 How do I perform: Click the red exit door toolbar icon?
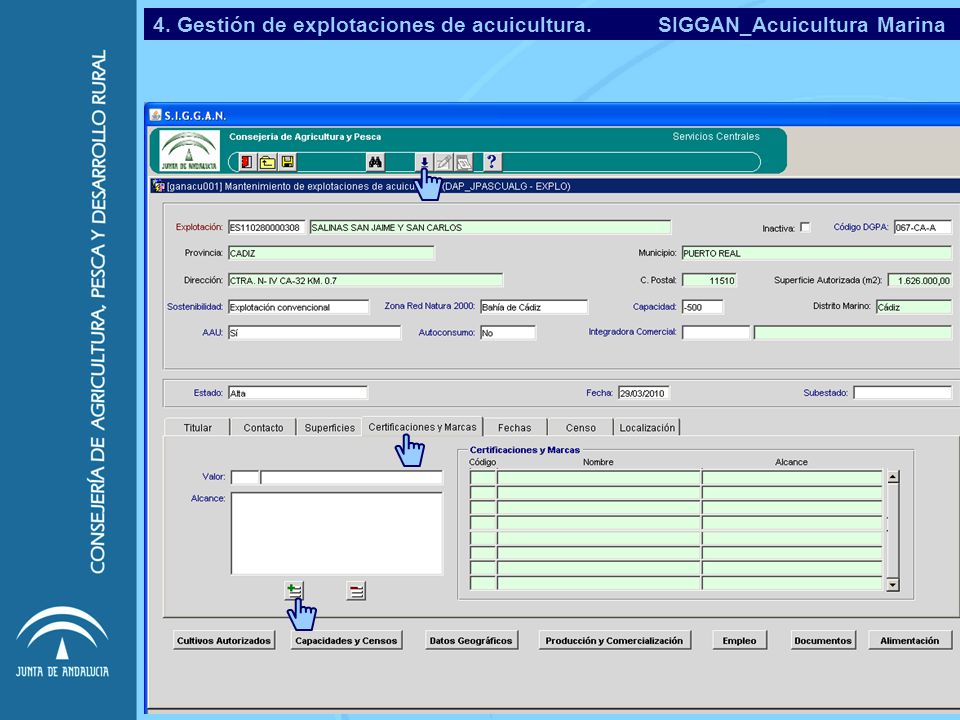click(246, 162)
